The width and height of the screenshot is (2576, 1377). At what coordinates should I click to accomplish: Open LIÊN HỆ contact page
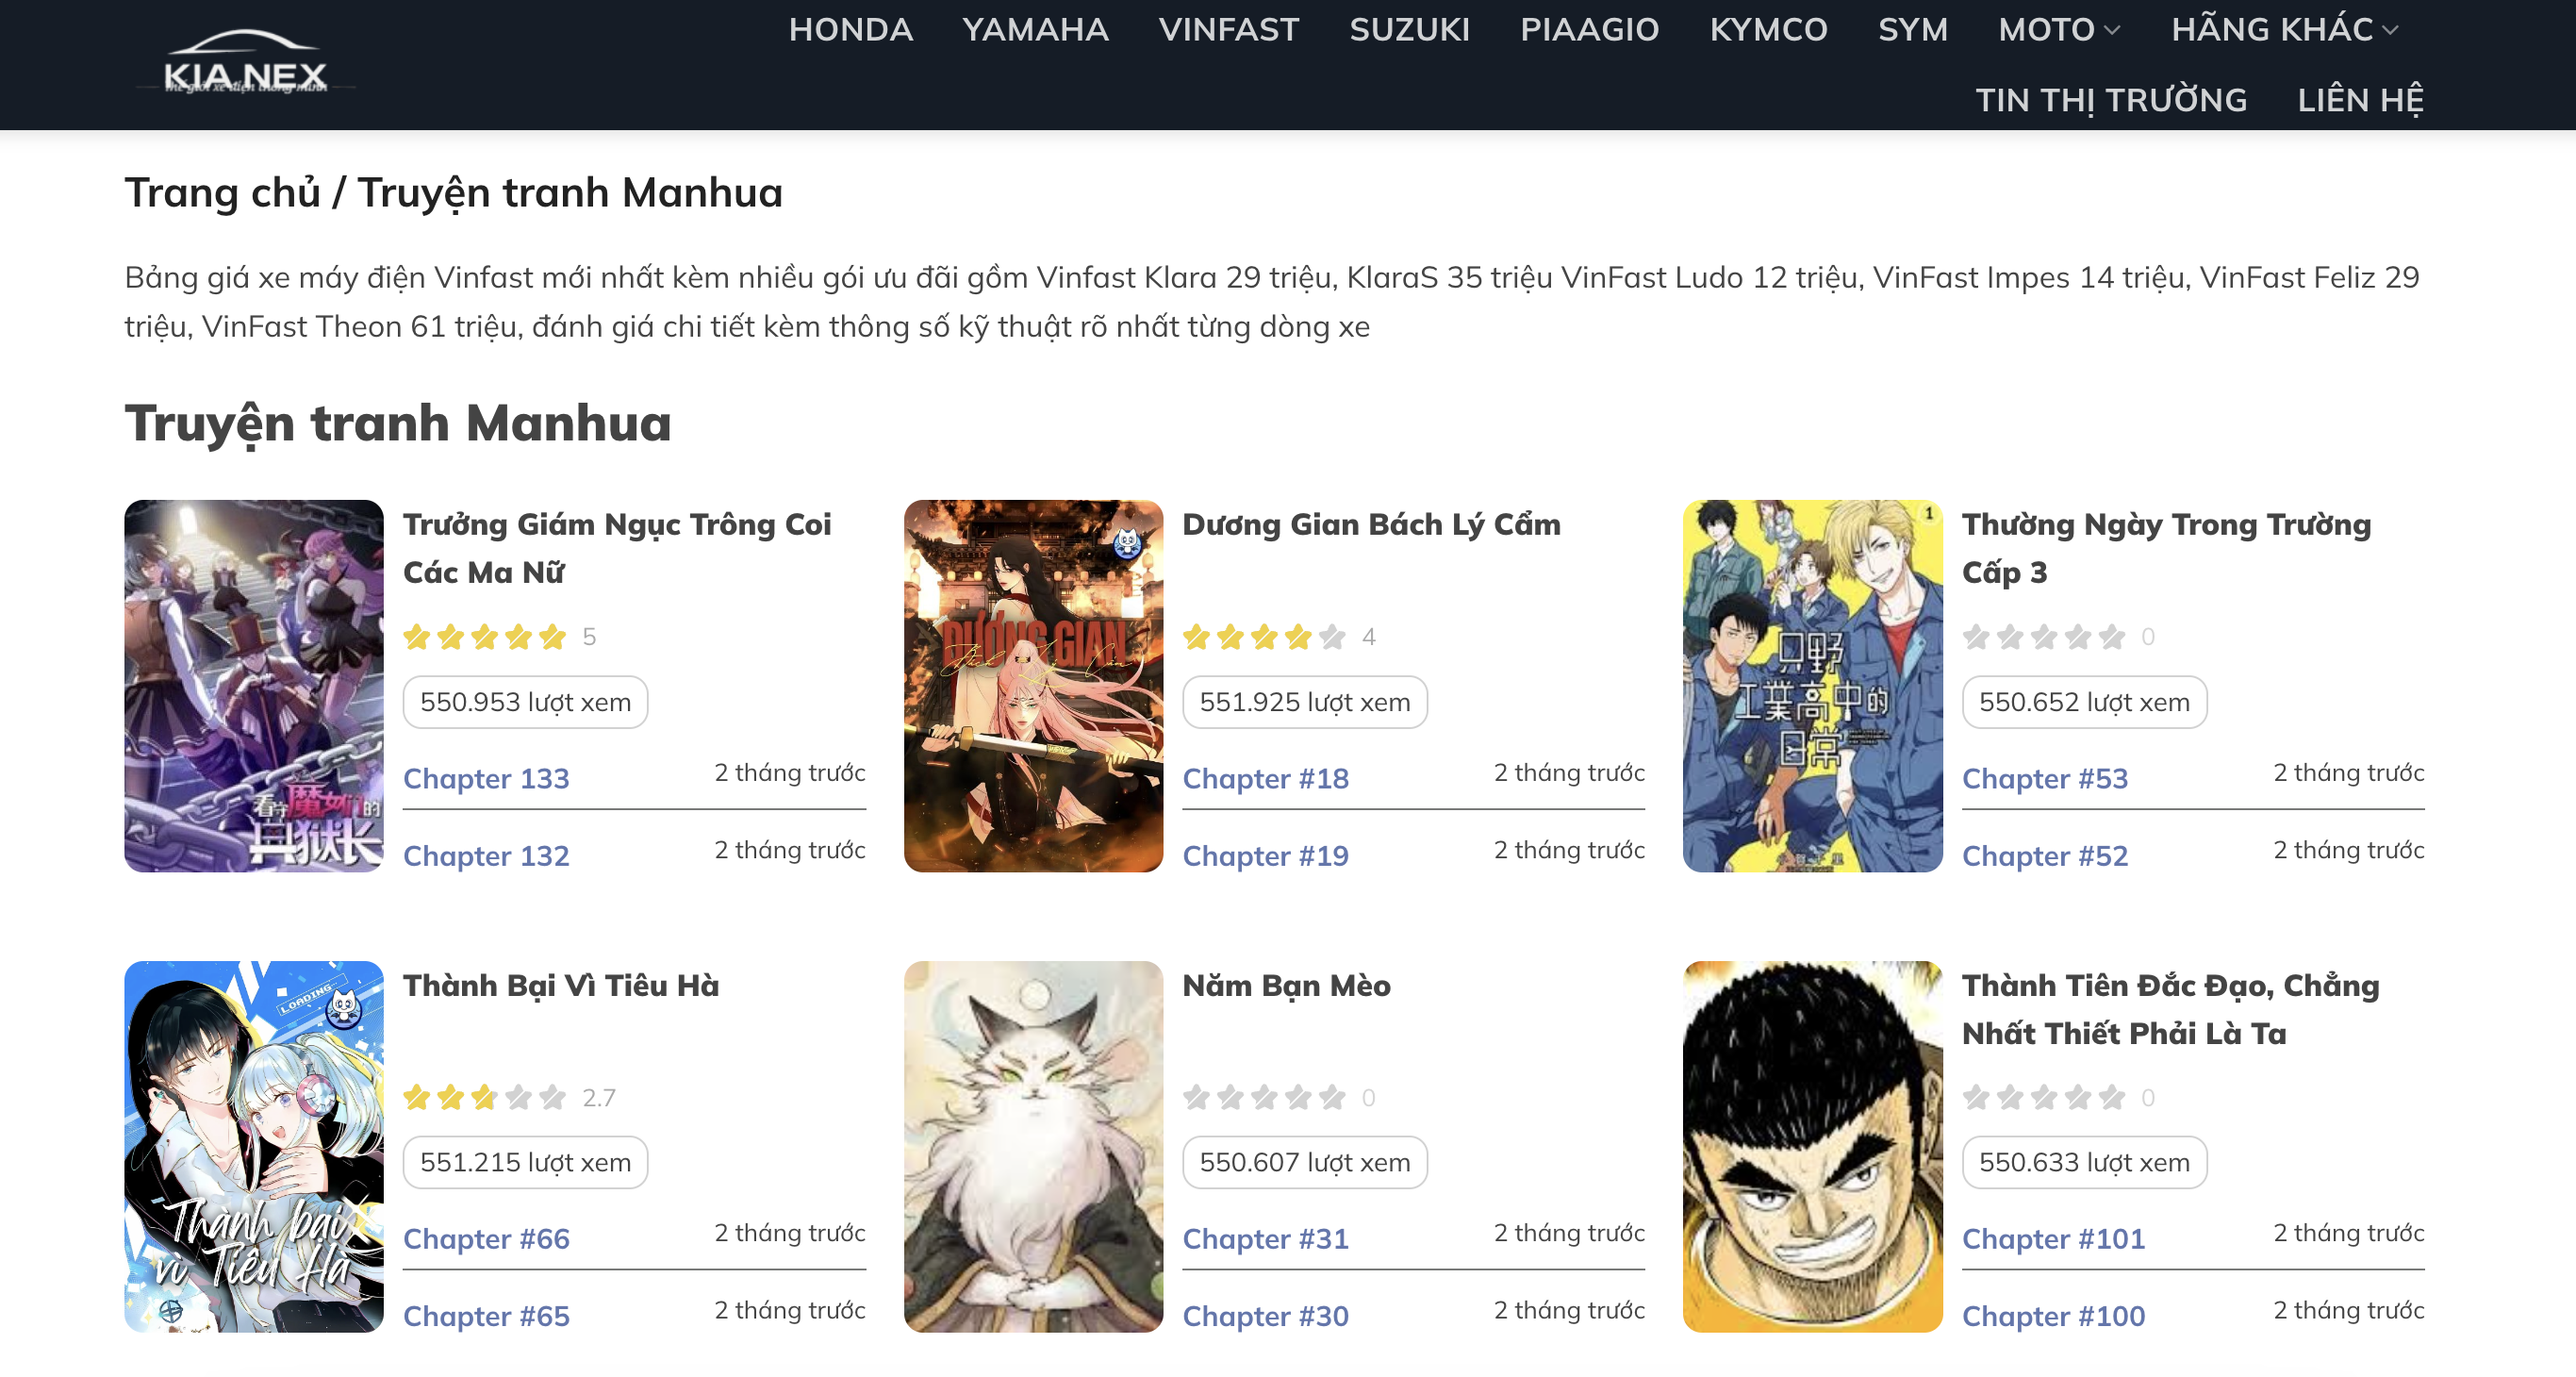click(x=2360, y=100)
